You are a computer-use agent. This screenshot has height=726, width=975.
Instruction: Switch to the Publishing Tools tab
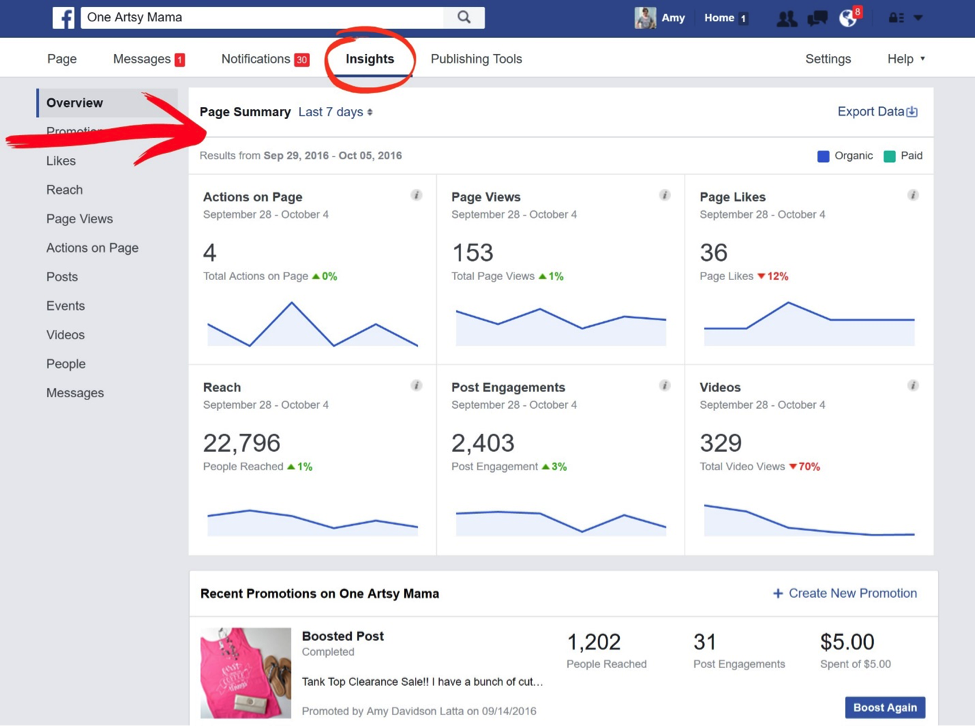(476, 59)
